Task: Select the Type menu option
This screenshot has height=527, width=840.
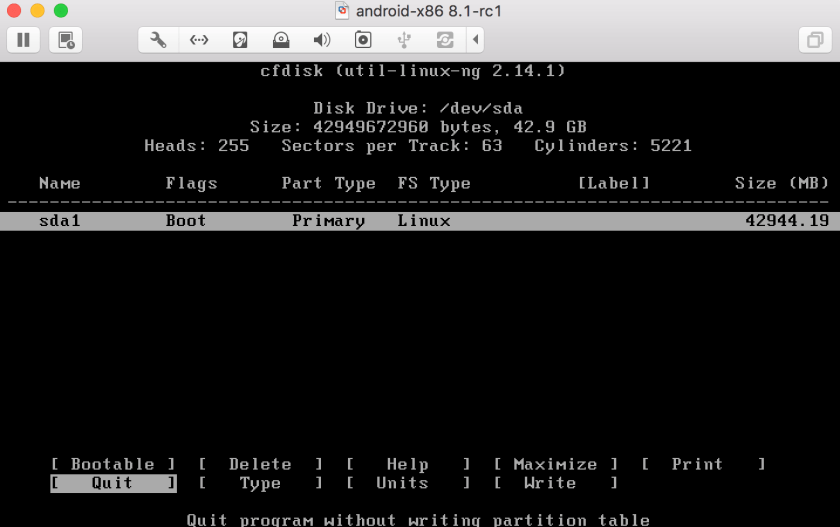Action: tap(260, 483)
